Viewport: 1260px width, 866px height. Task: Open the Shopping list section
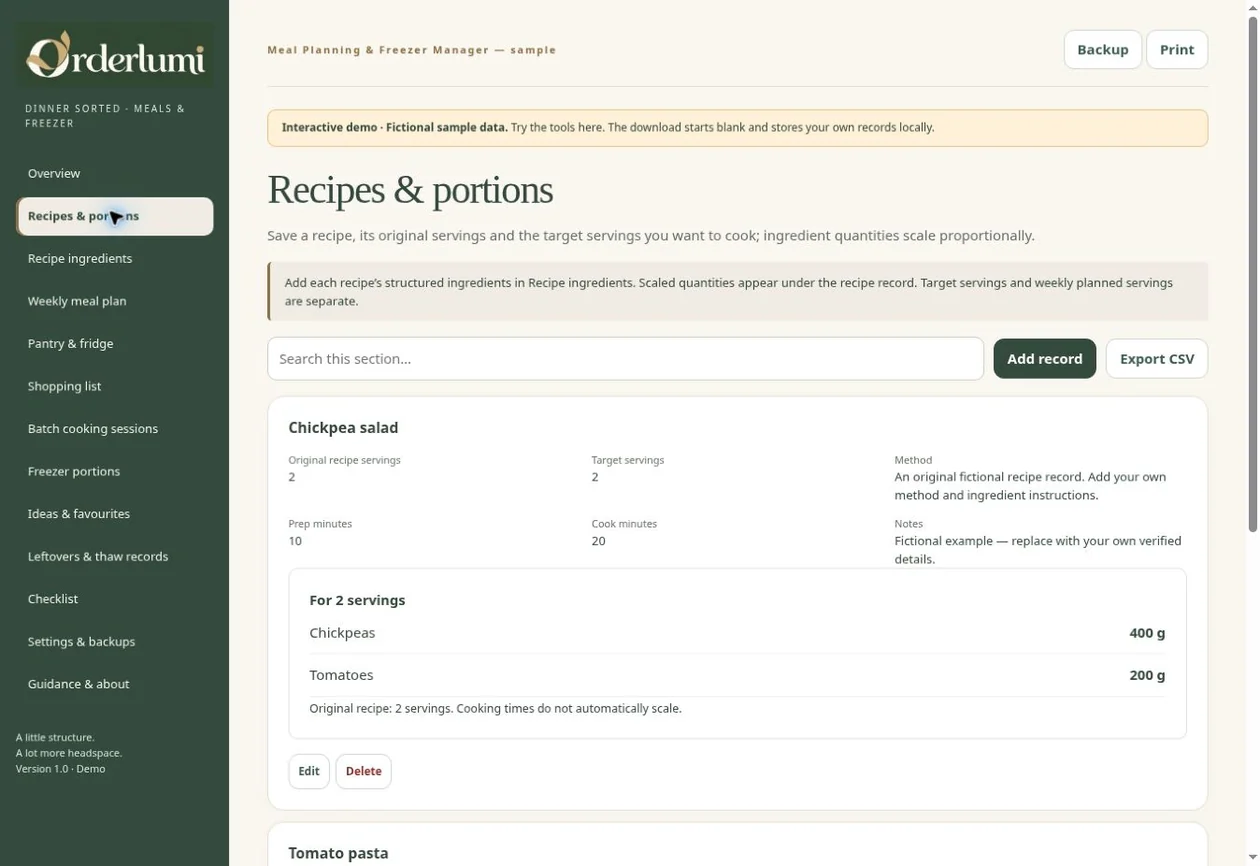point(115,386)
